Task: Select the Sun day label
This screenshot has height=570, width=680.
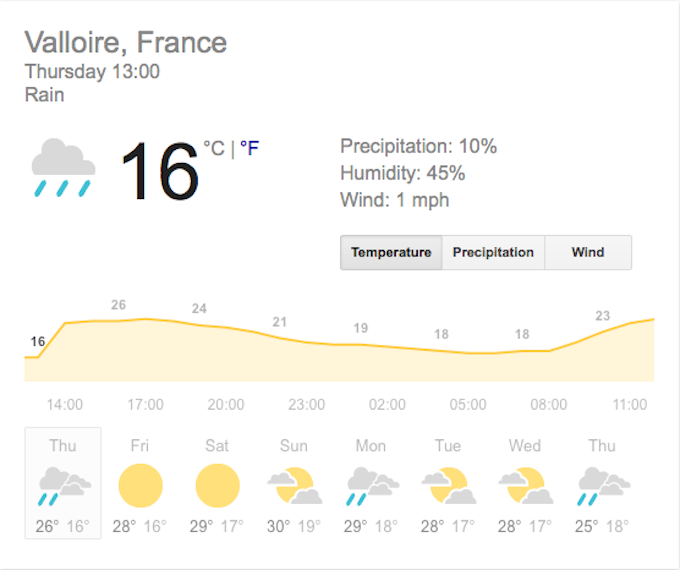Action: pos(294,446)
